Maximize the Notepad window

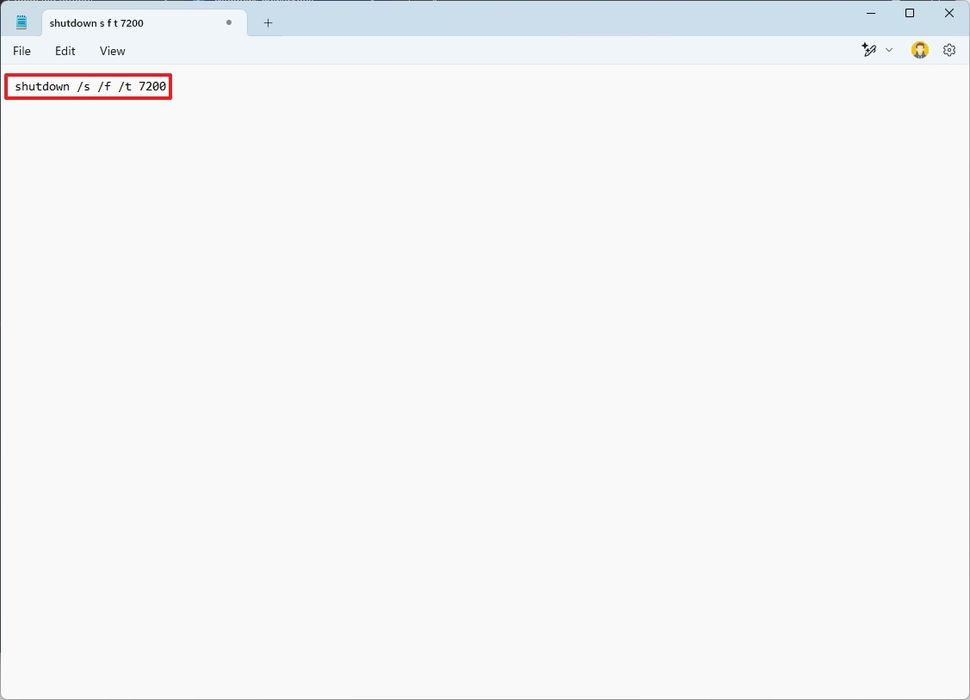(x=909, y=13)
